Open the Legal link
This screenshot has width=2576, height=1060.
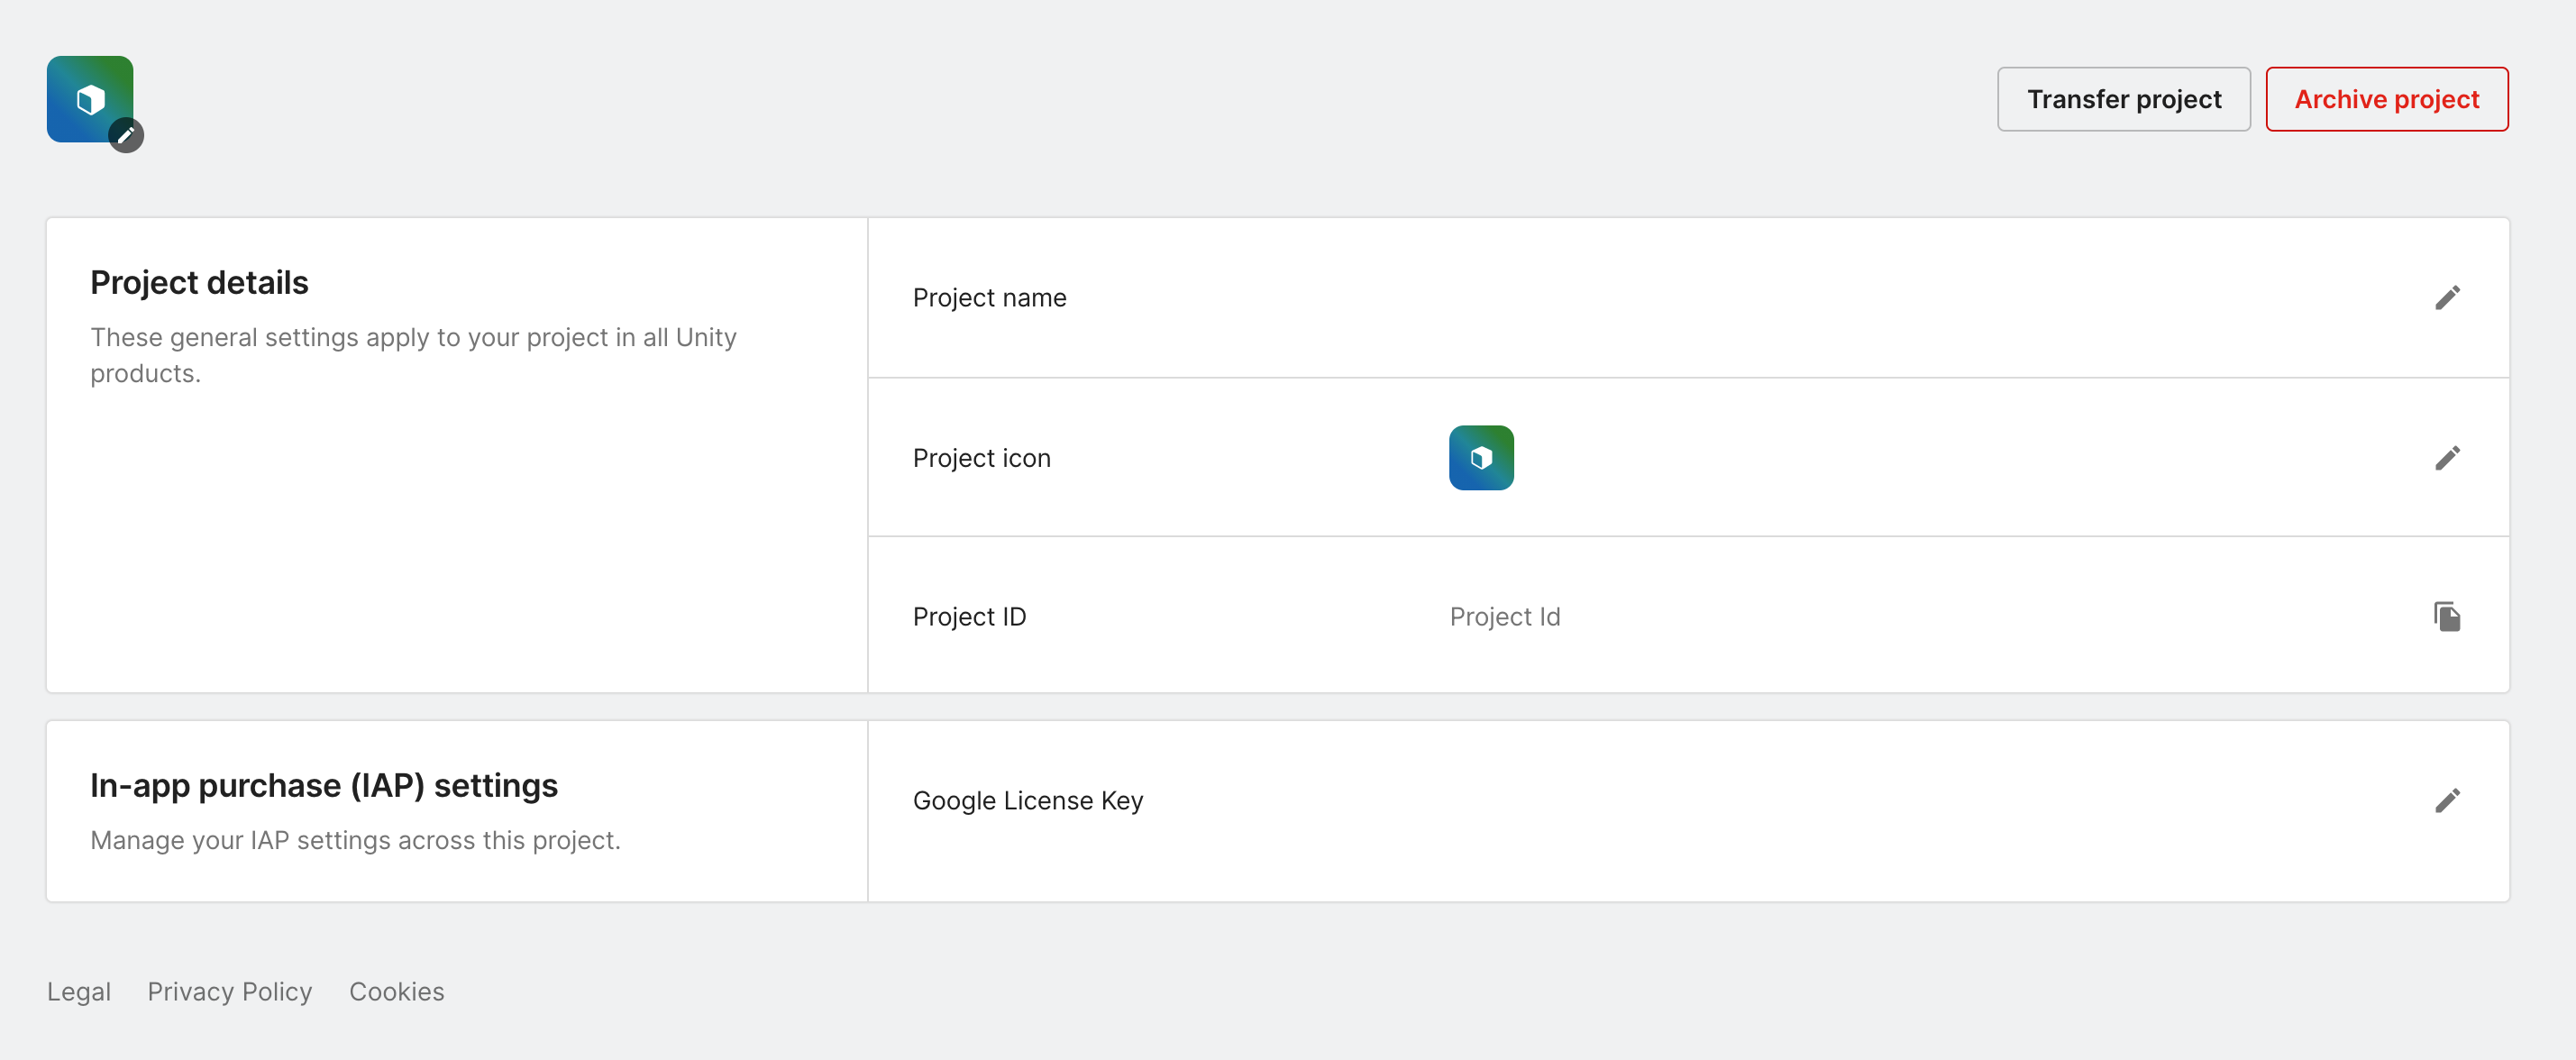(79, 991)
